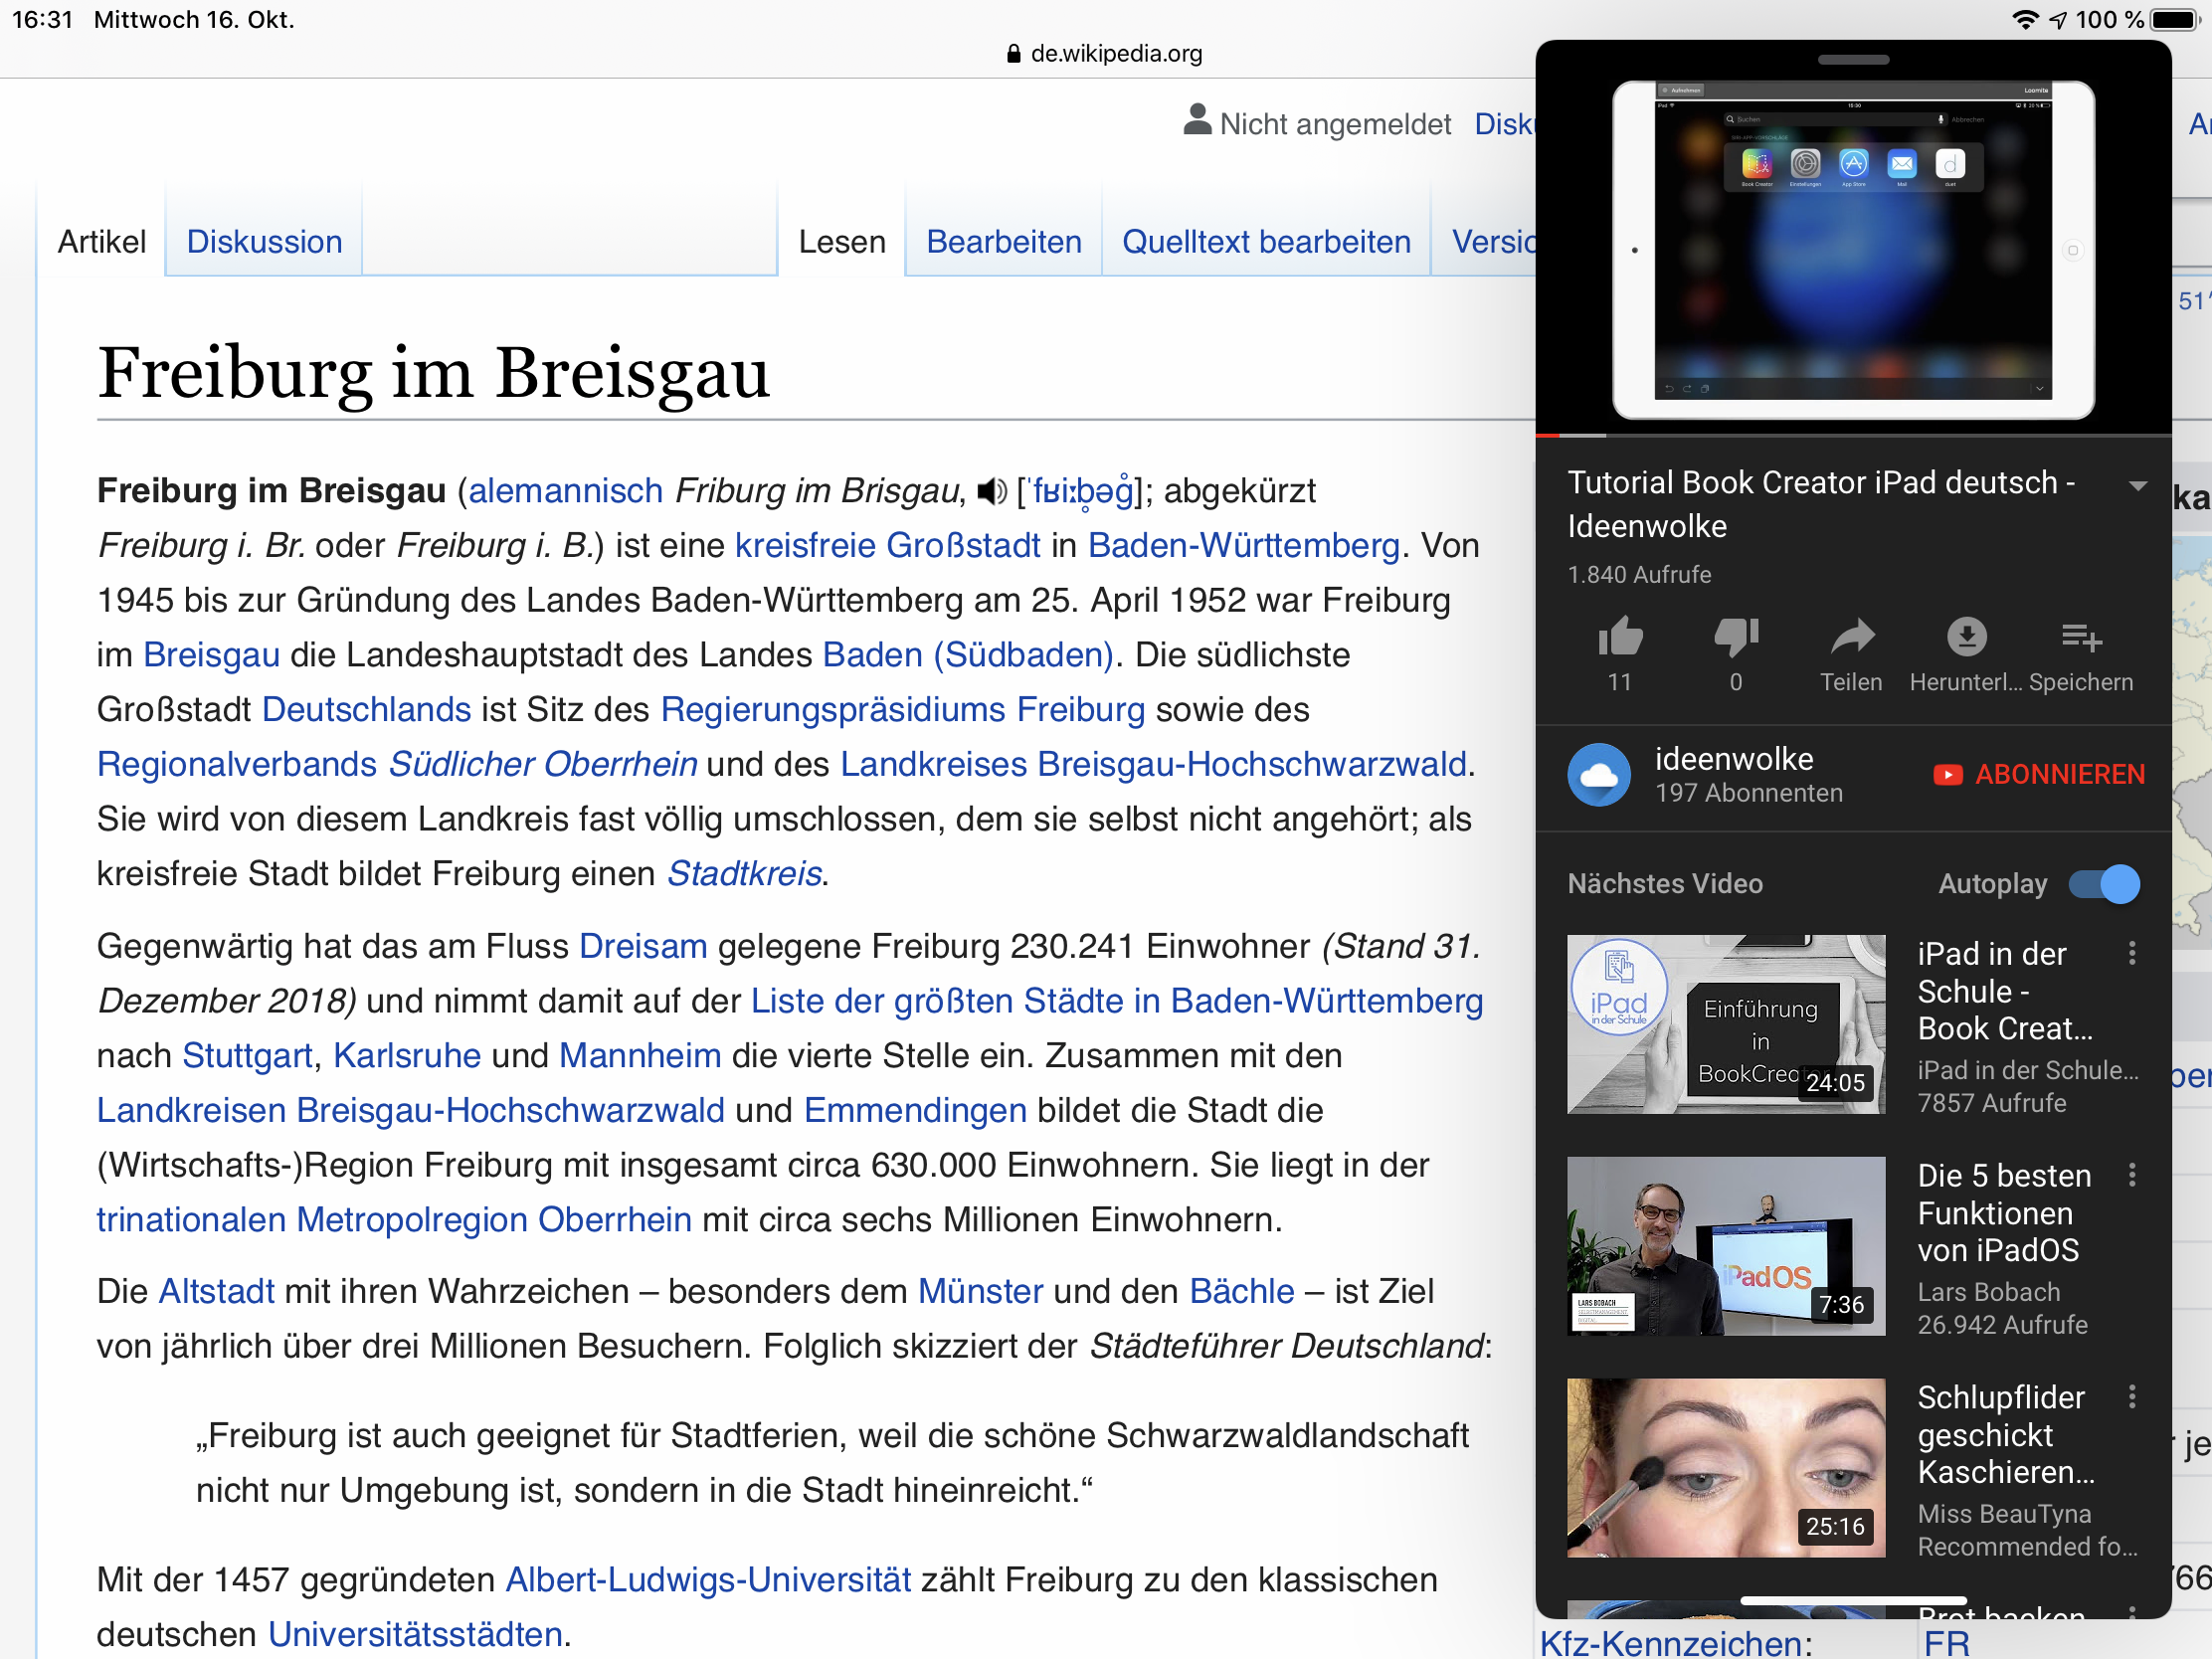
Task: Open more options for Schlupflider video
Action: click(x=2132, y=1397)
